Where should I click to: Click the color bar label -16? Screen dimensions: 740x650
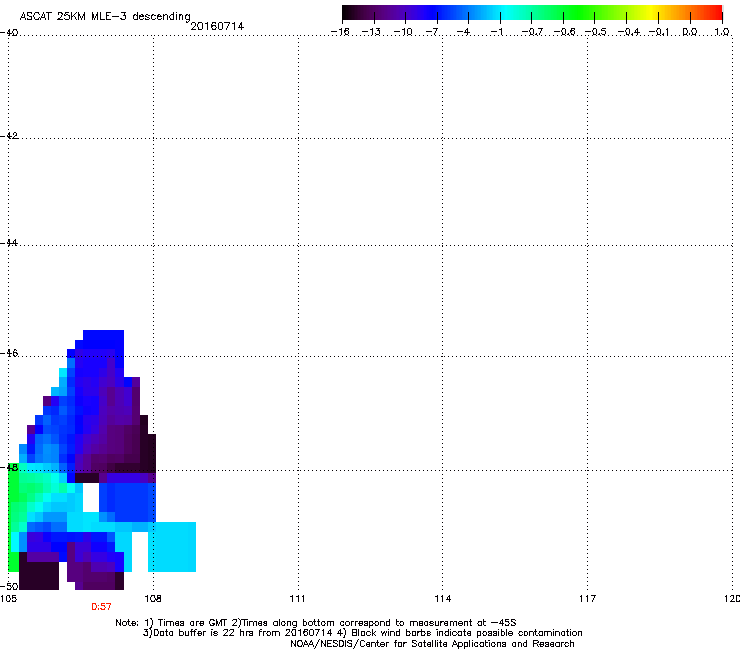point(340,32)
